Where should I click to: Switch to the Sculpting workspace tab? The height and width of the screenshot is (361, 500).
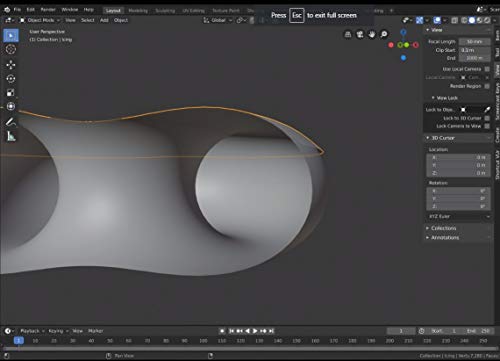[165, 11]
